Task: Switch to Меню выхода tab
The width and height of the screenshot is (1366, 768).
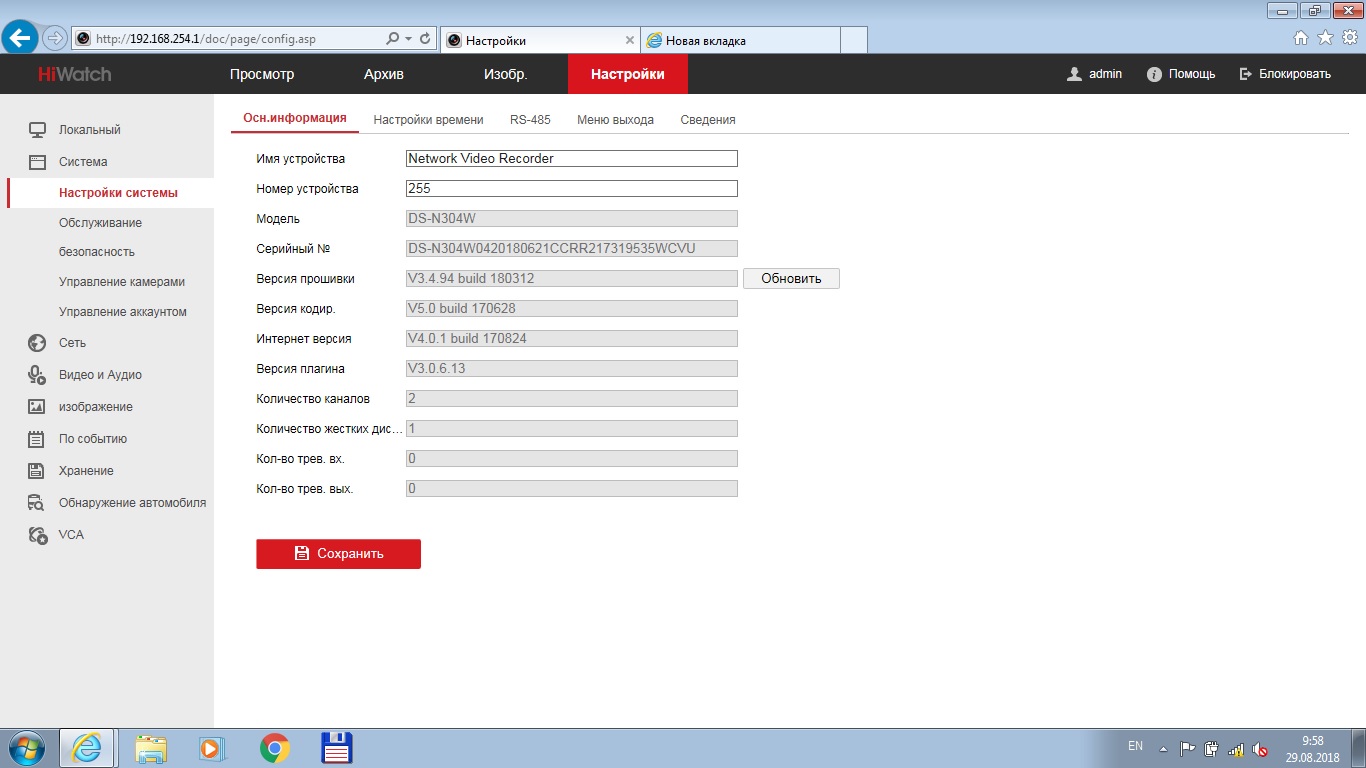Action: coord(615,120)
